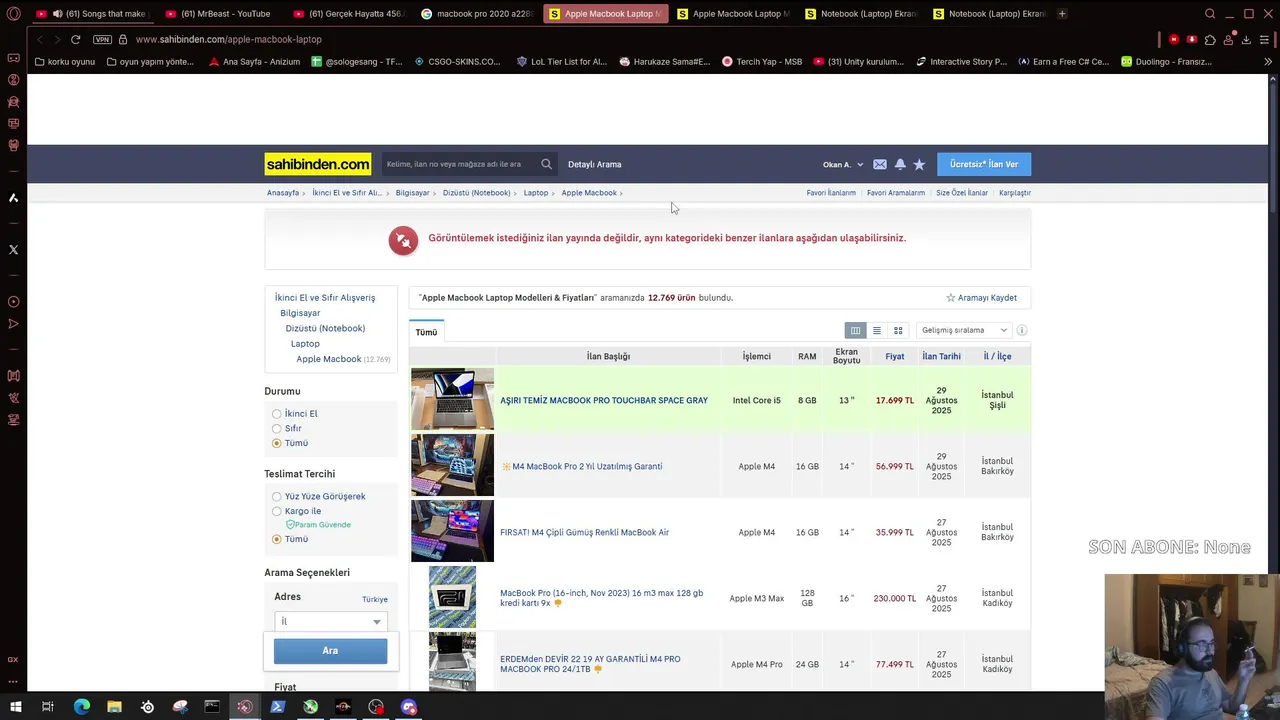
Task: Select Dizüstü (Notebook) category tree item
Action: [x=325, y=328]
